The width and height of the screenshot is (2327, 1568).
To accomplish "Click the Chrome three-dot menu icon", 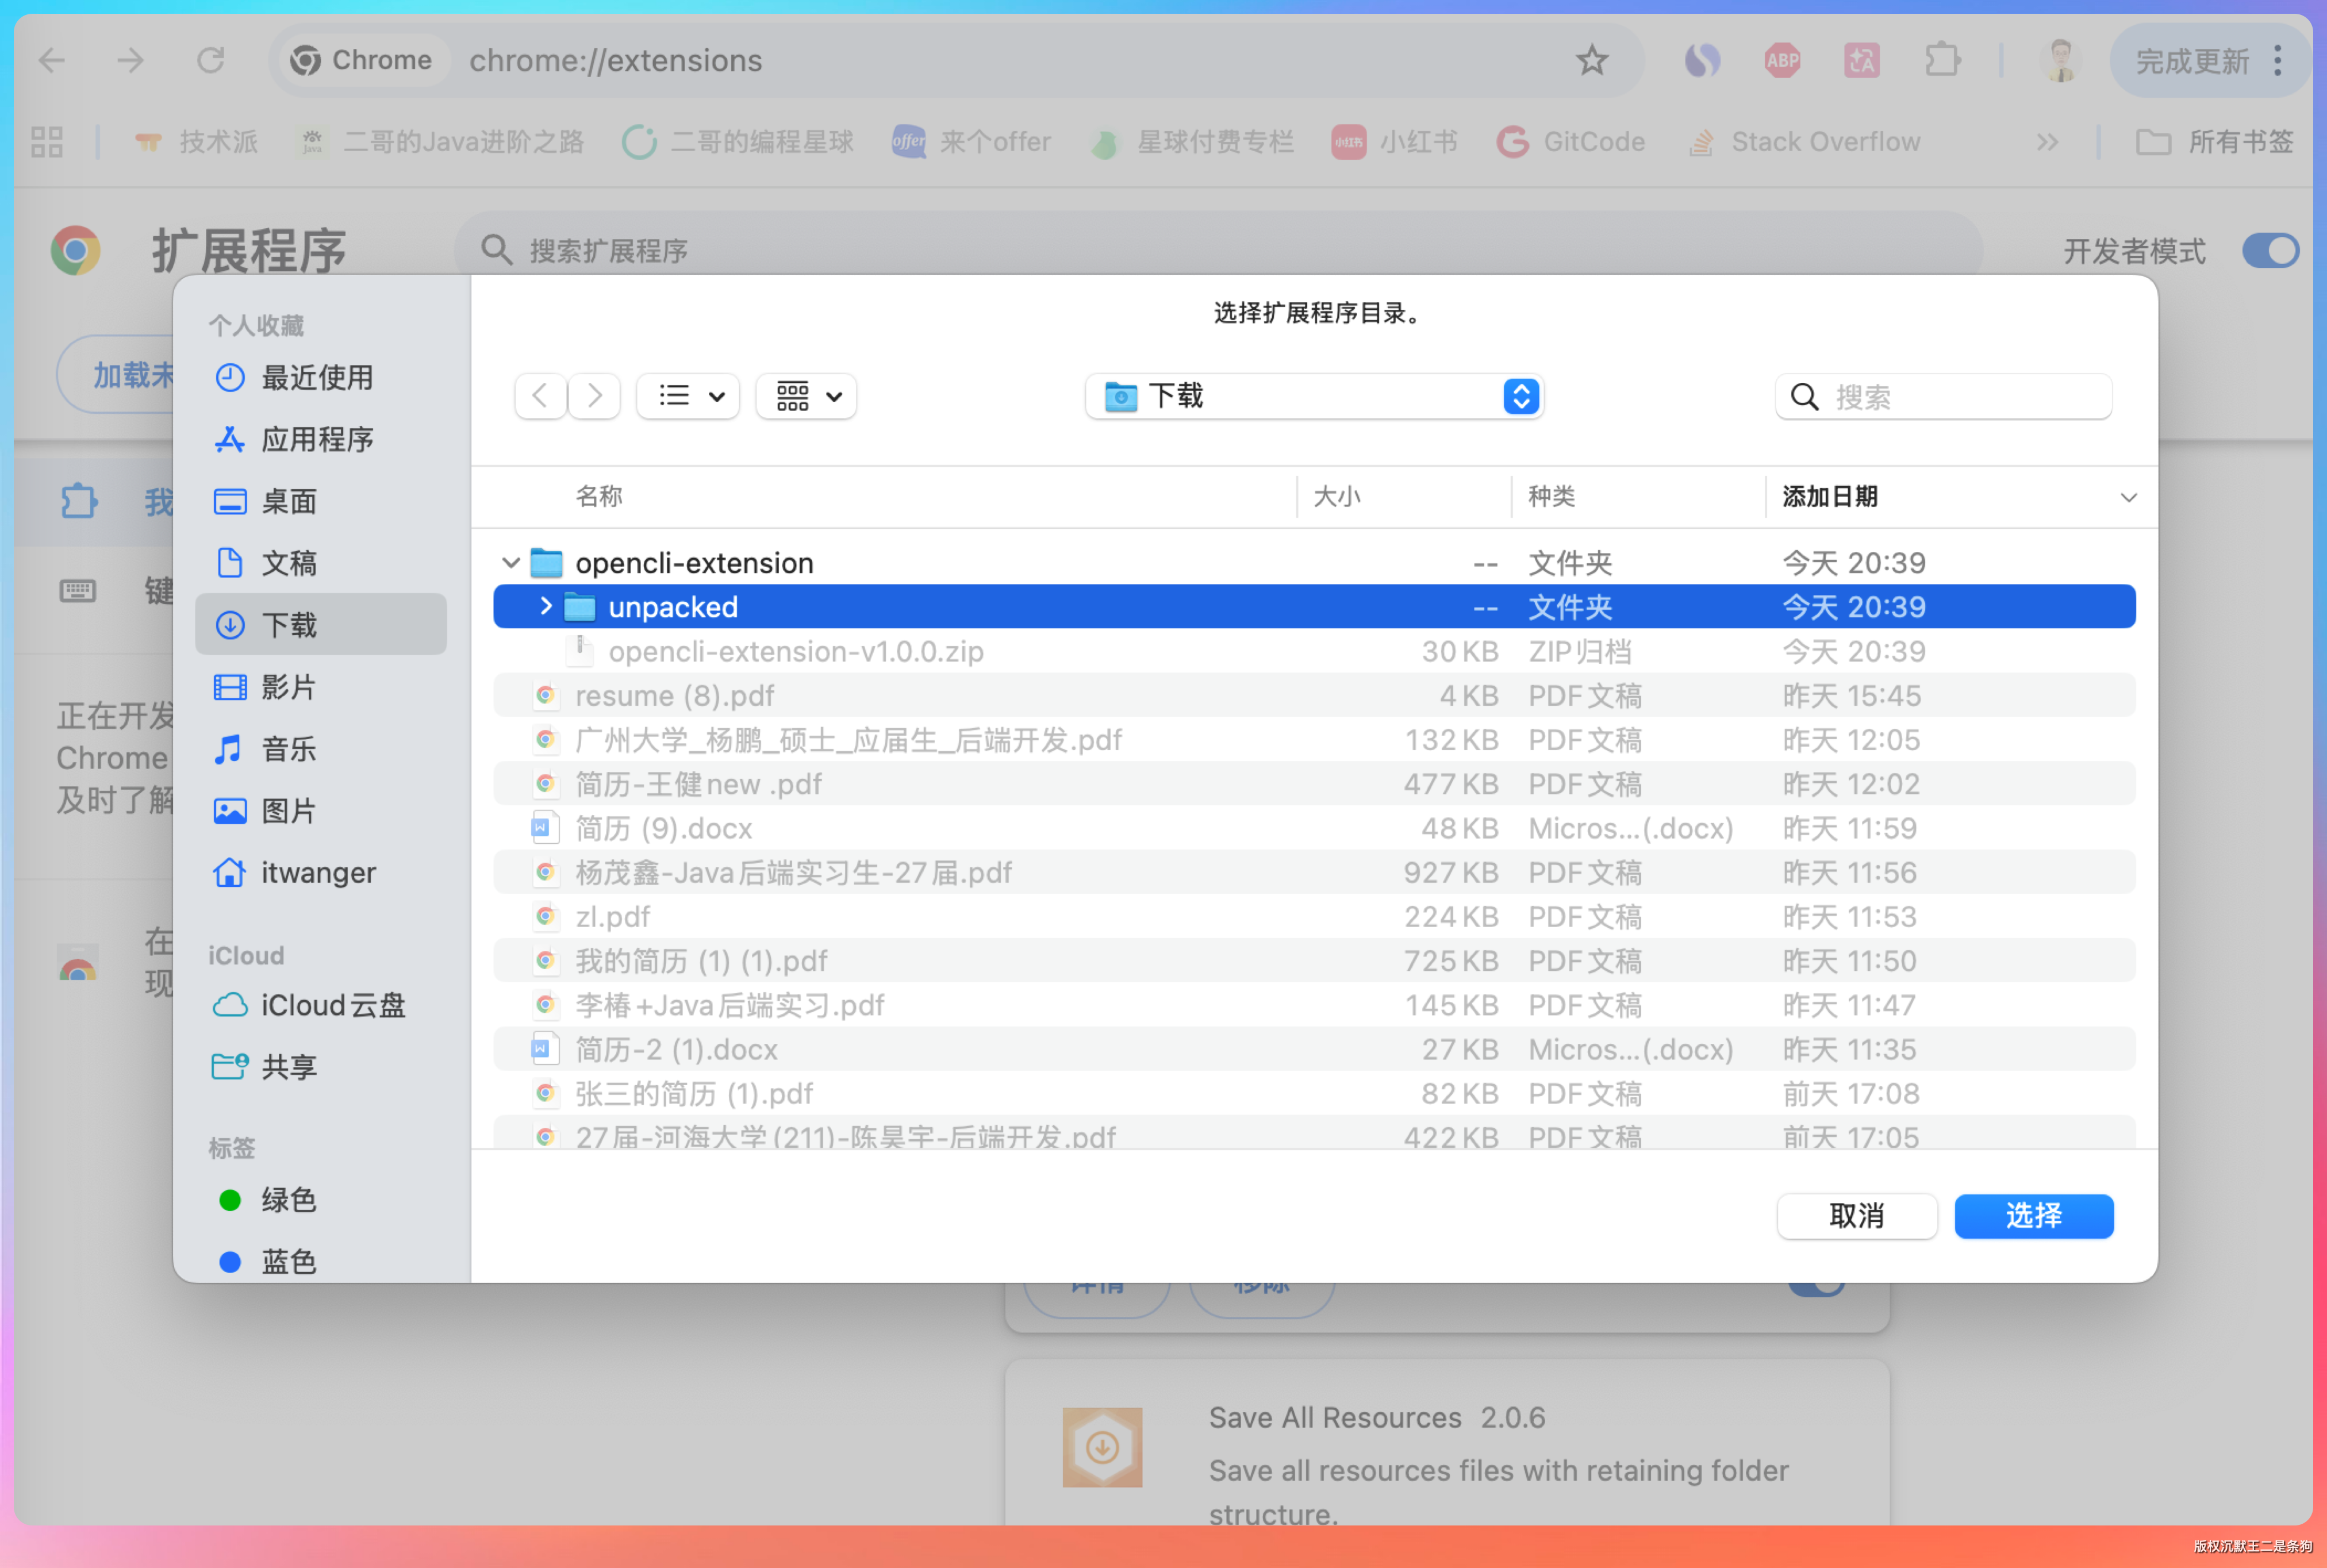I will 2277,61.
